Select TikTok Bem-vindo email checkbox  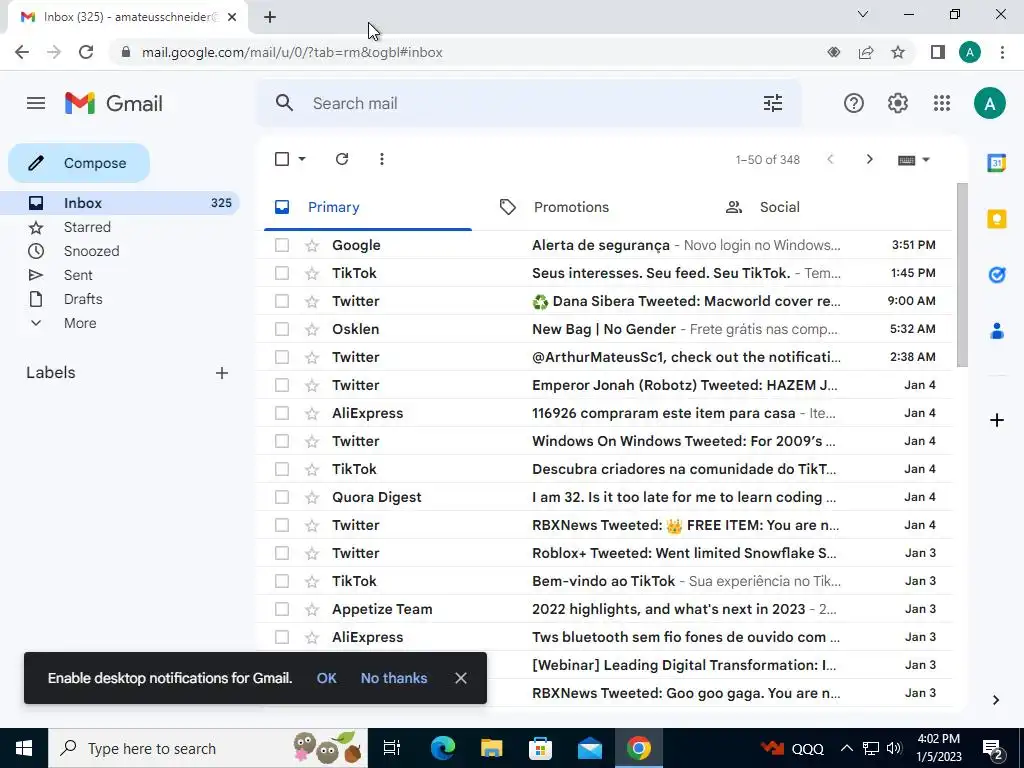click(x=282, y=581)
